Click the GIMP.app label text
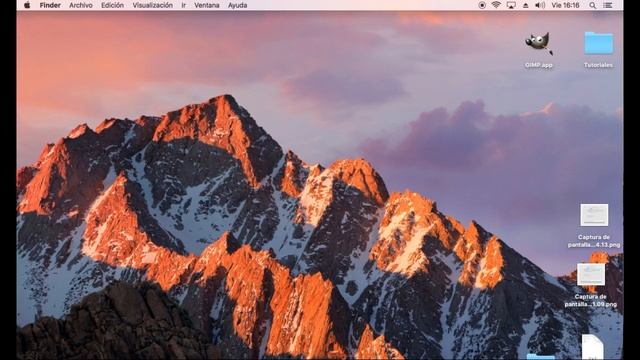 point(539,65)
